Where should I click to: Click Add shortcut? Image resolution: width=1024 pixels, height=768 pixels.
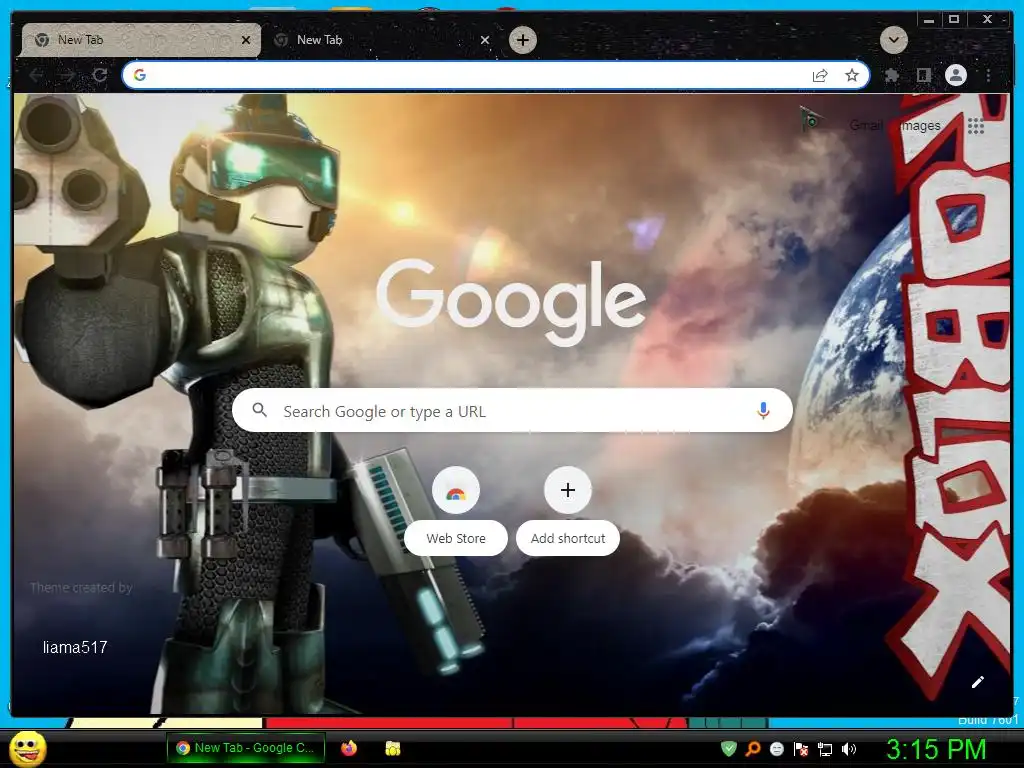pyautogui.click(x=568, y=511)
